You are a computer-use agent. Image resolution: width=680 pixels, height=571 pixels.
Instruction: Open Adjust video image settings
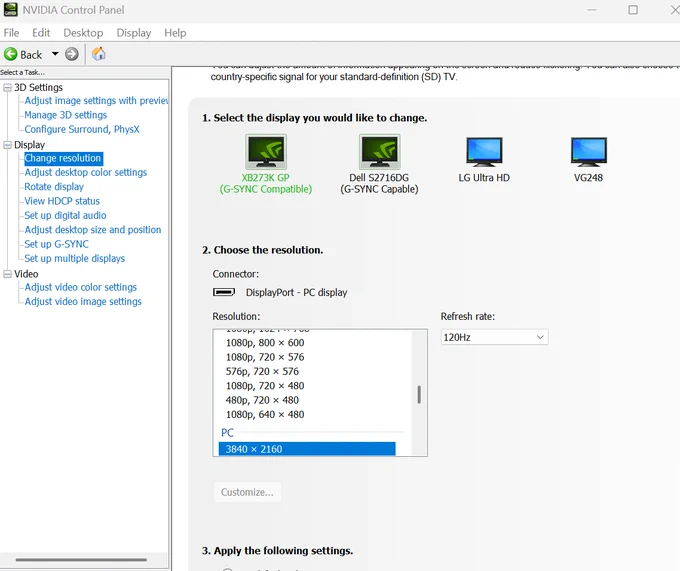(x=83, y=301)
